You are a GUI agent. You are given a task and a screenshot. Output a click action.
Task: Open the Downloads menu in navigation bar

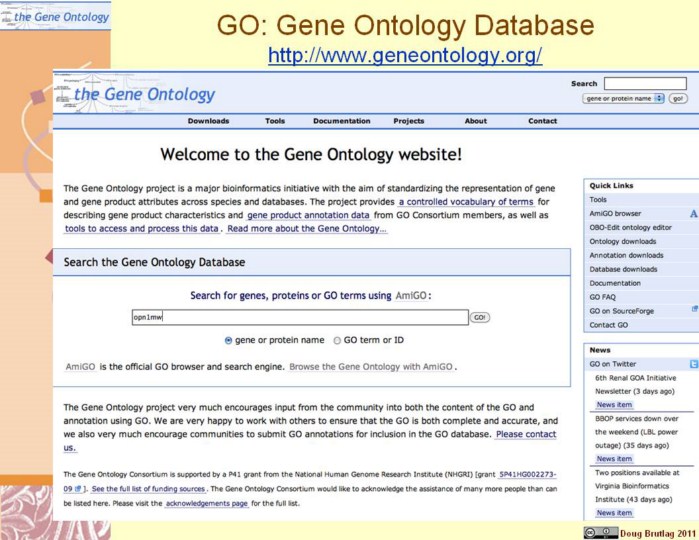click(x=208, y=121)
